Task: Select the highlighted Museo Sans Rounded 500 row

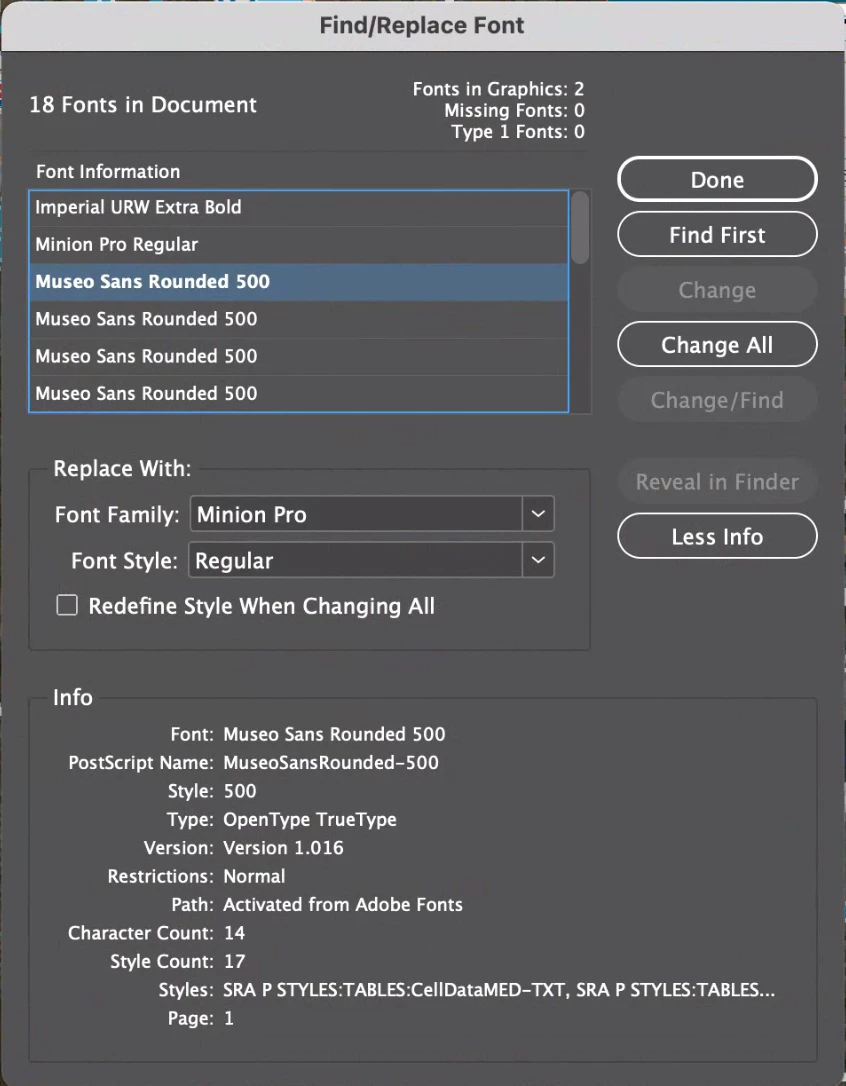Action: click(x=299, y=282)
